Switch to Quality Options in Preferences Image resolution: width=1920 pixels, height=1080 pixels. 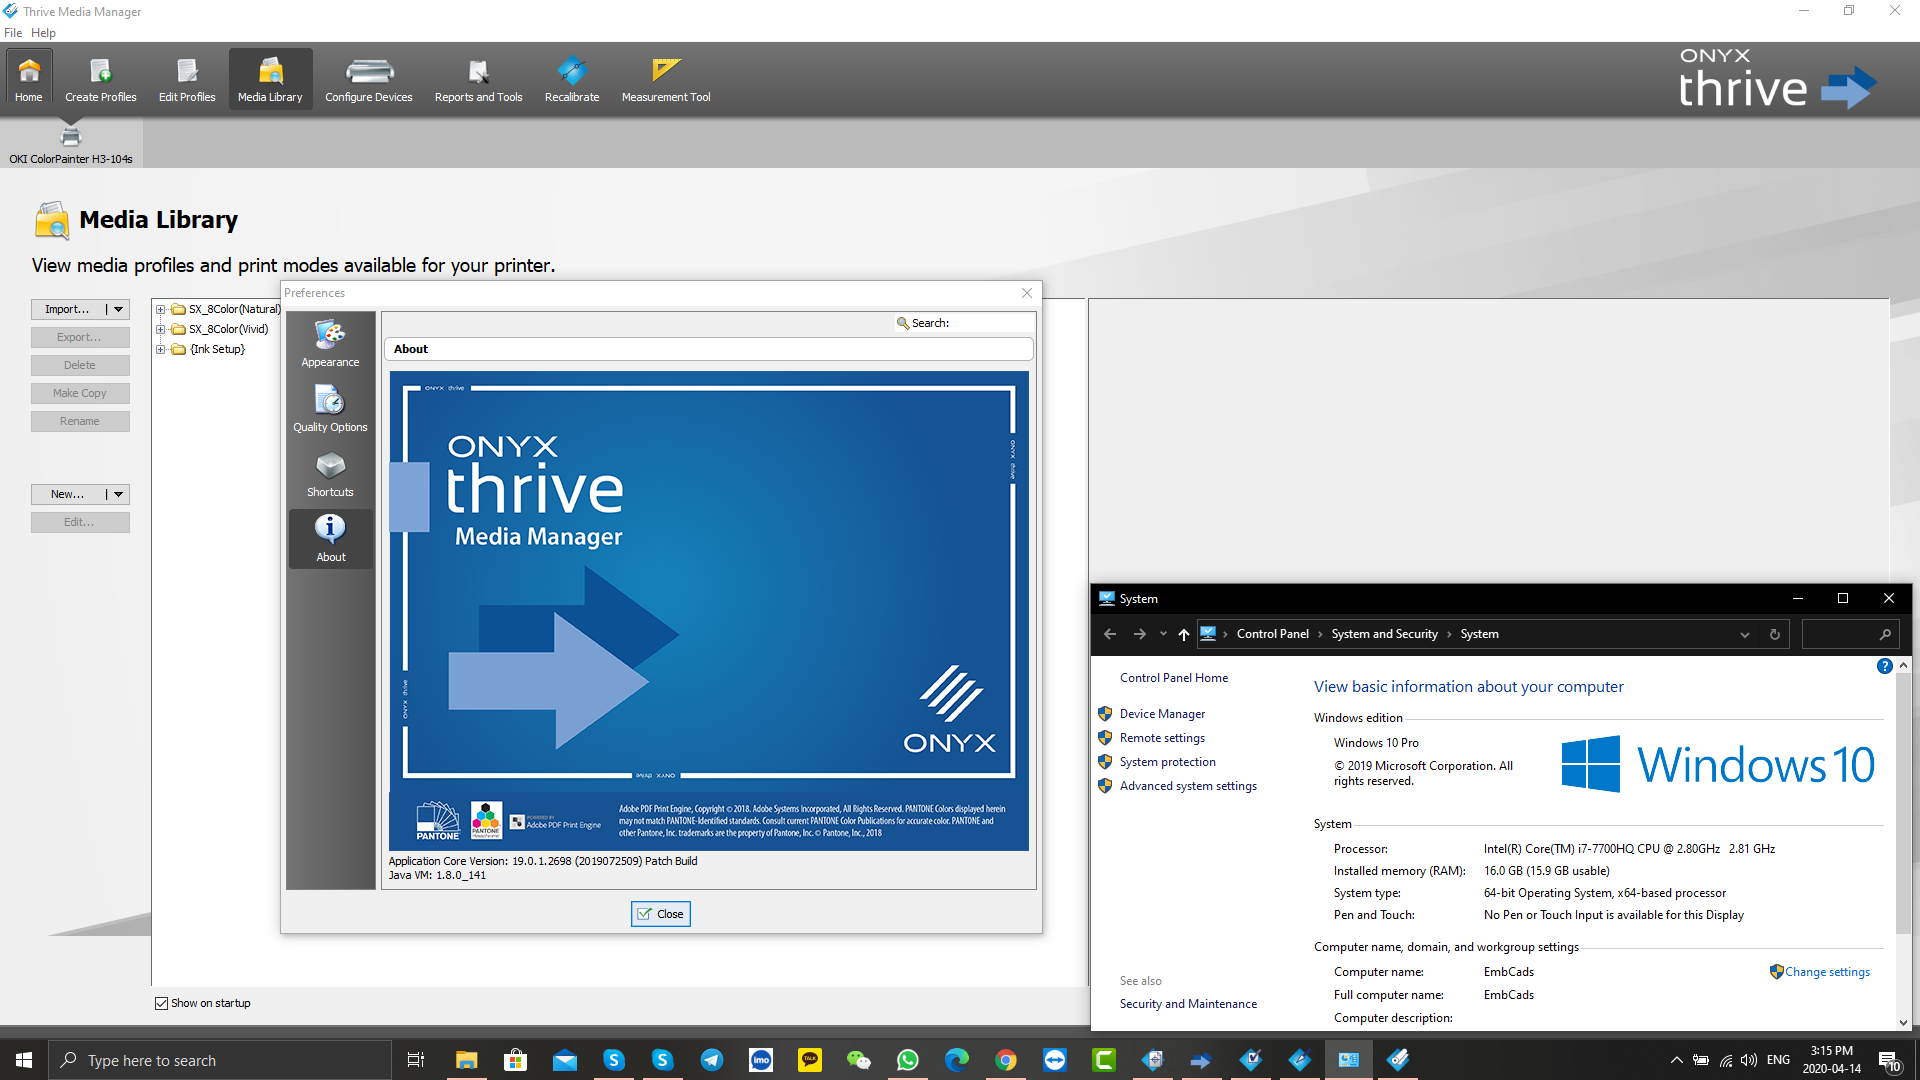[x=330, y=407]
